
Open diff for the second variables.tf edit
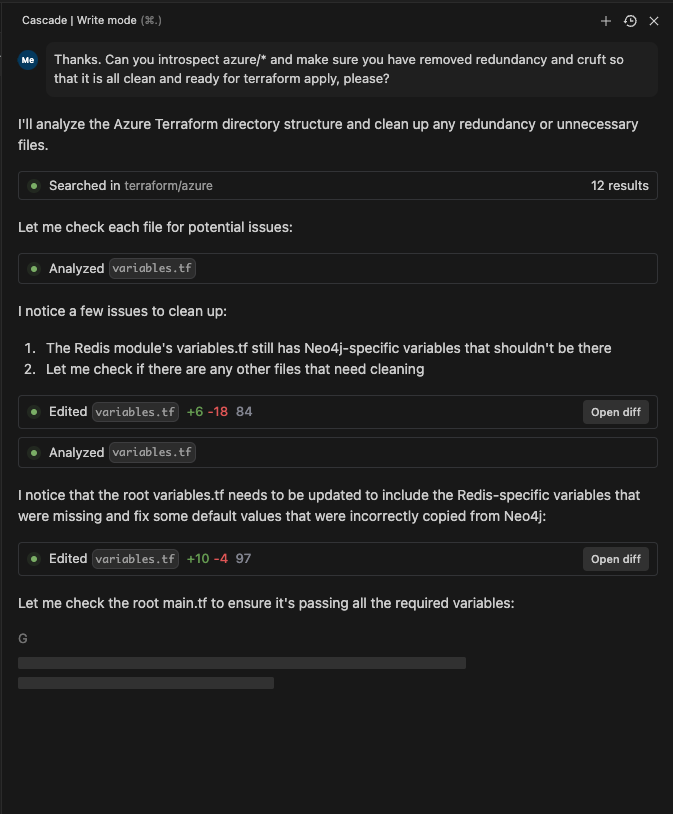tap(615, 558)
